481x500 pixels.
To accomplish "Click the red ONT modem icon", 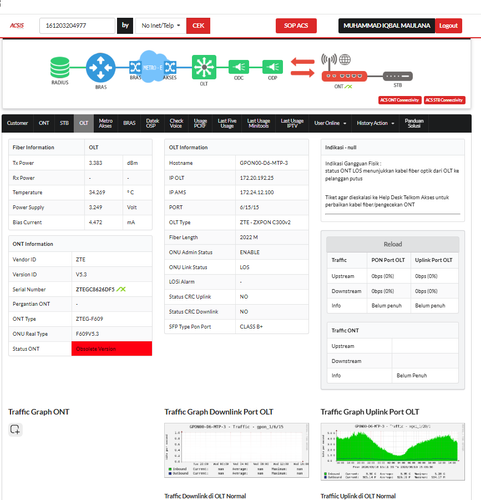I will [344, 76].
